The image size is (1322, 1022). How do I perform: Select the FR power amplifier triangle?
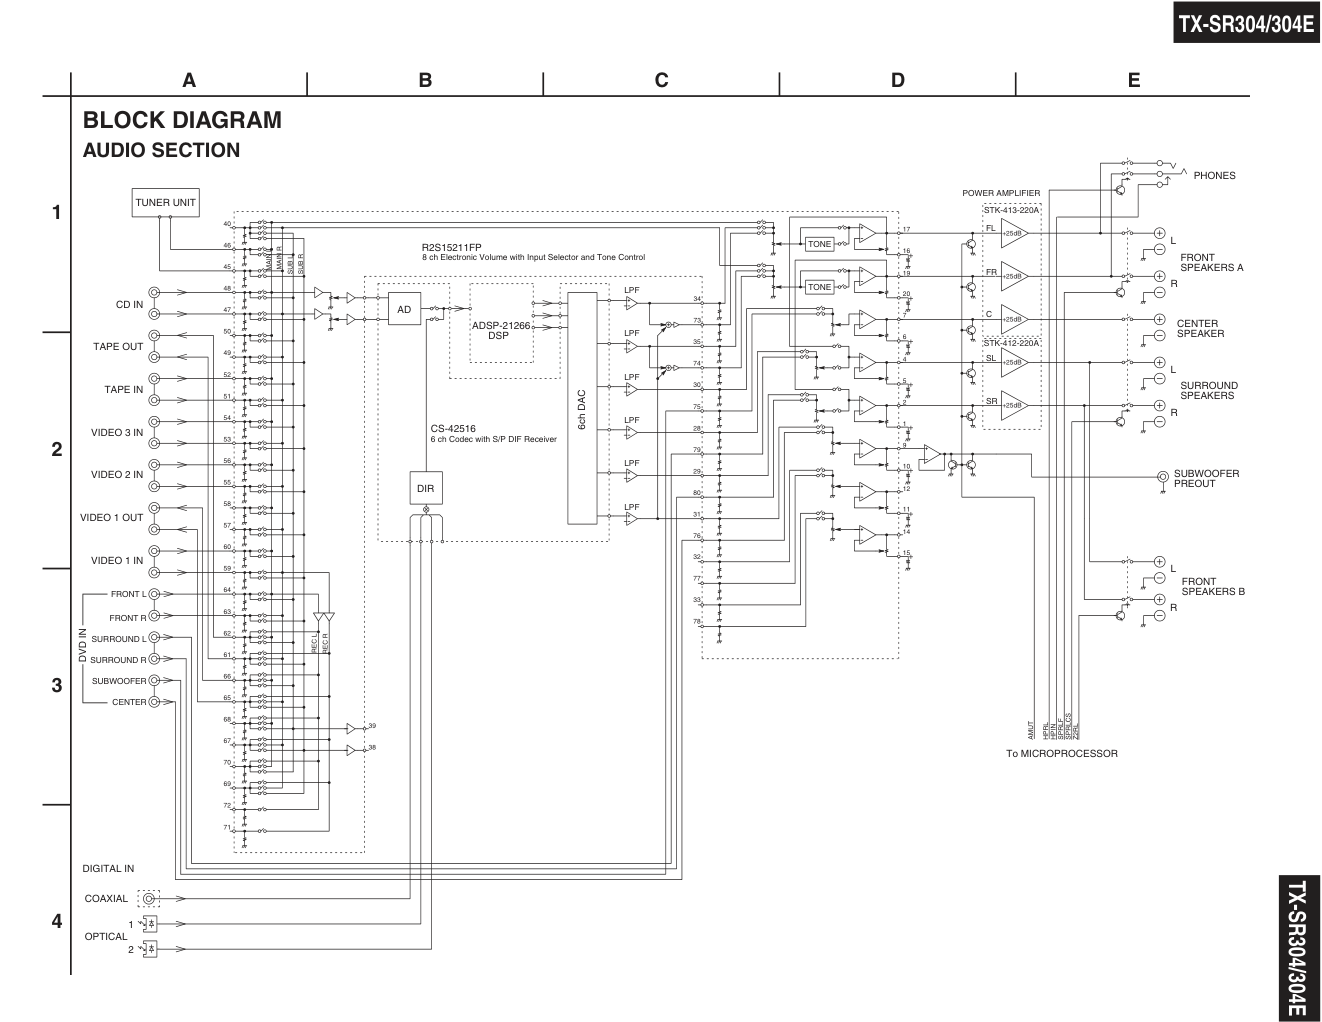click(1014, 276)
